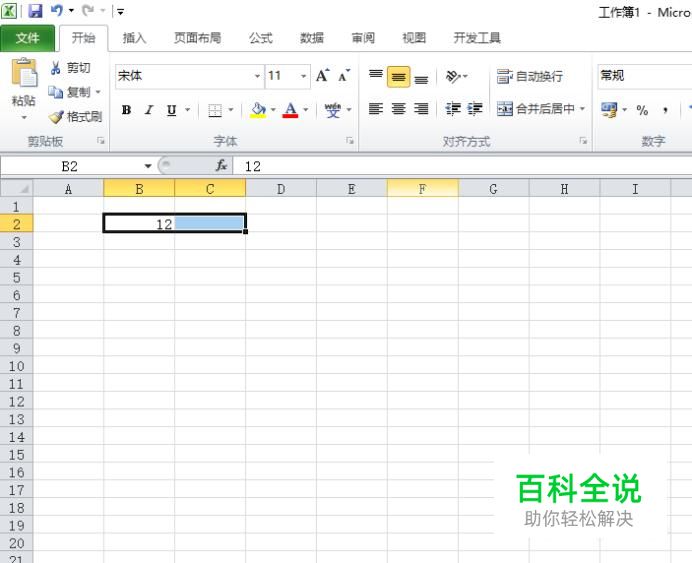This screenshot has width=692, height=563.
Task: Click Merge and Center (合并后居中)
Action: (536, 109)
